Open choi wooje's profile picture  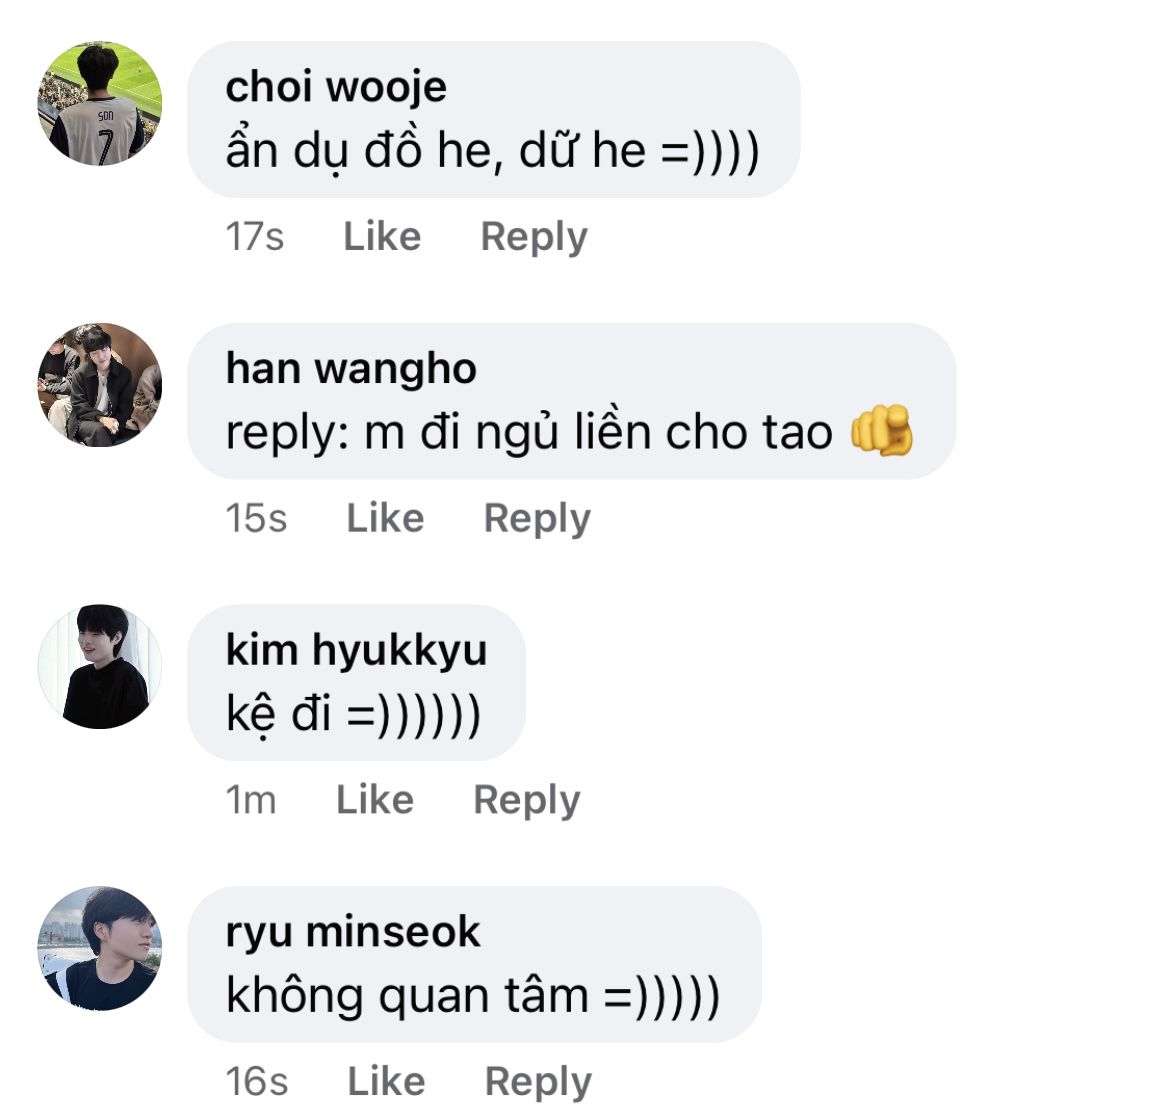100,103
